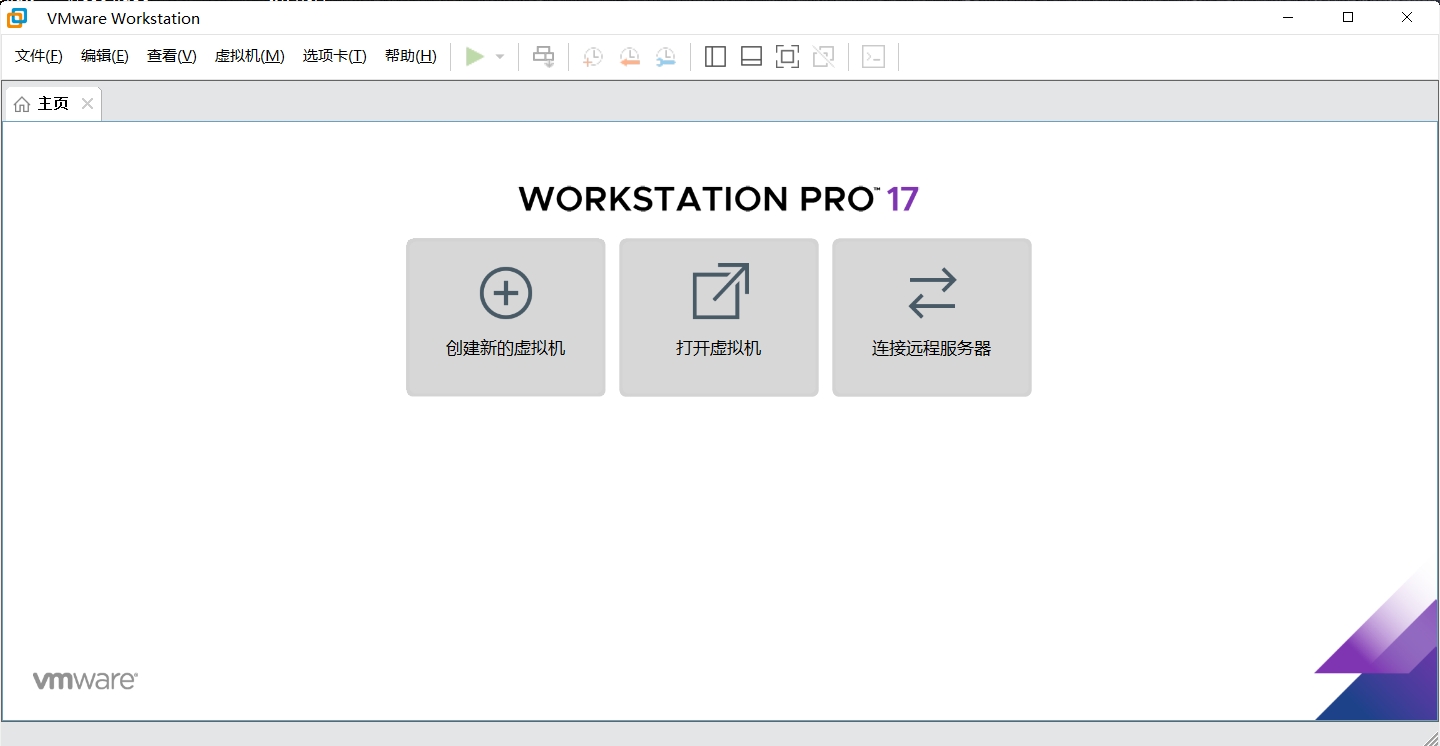Screen dimensions: 1440x746
Task: Click the green Power On play icon
Action: click(475, 57)
